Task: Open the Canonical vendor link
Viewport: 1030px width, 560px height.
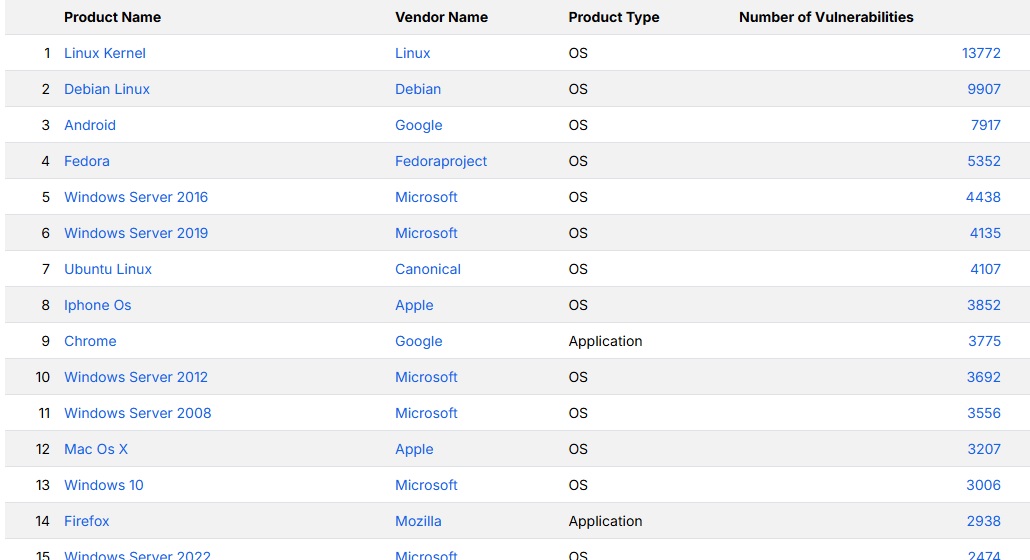Action: 428,269
